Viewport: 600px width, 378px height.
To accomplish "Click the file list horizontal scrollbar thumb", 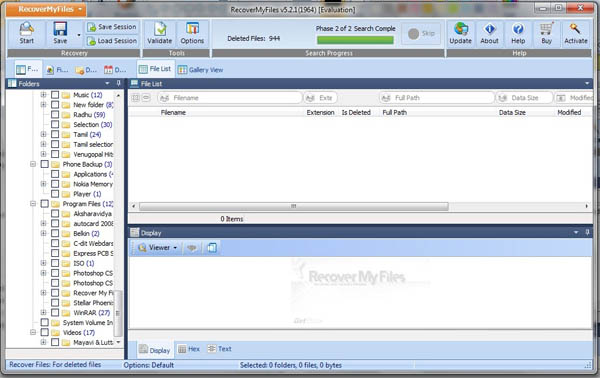I will click(293, 206).
